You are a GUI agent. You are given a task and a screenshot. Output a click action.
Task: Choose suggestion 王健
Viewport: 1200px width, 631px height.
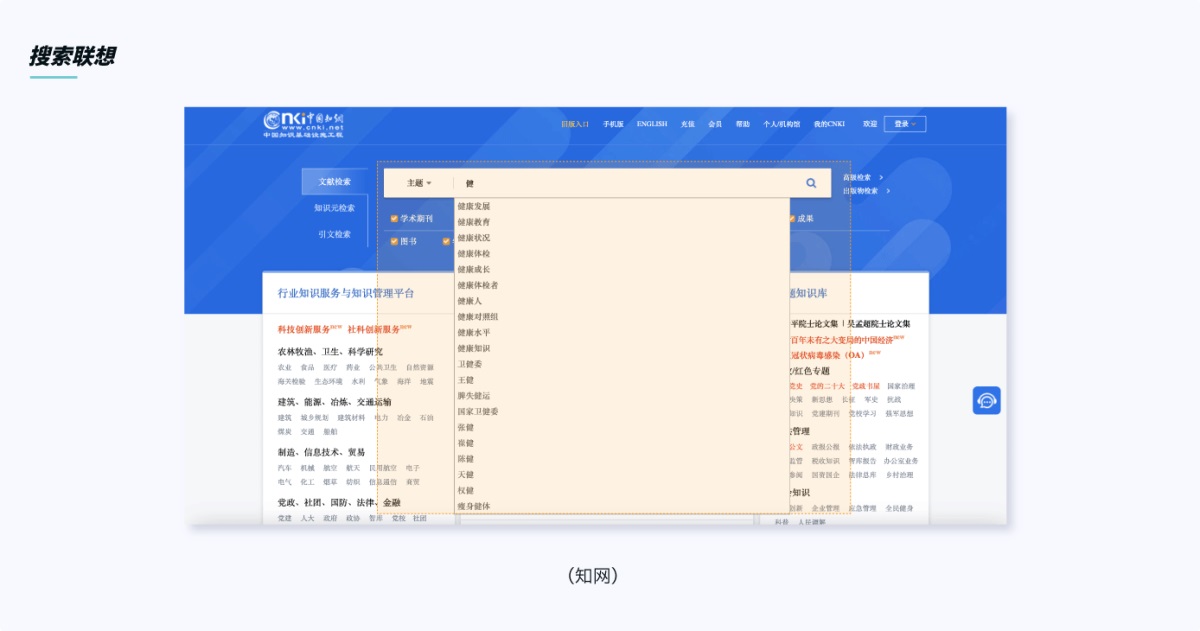[466, 380]
